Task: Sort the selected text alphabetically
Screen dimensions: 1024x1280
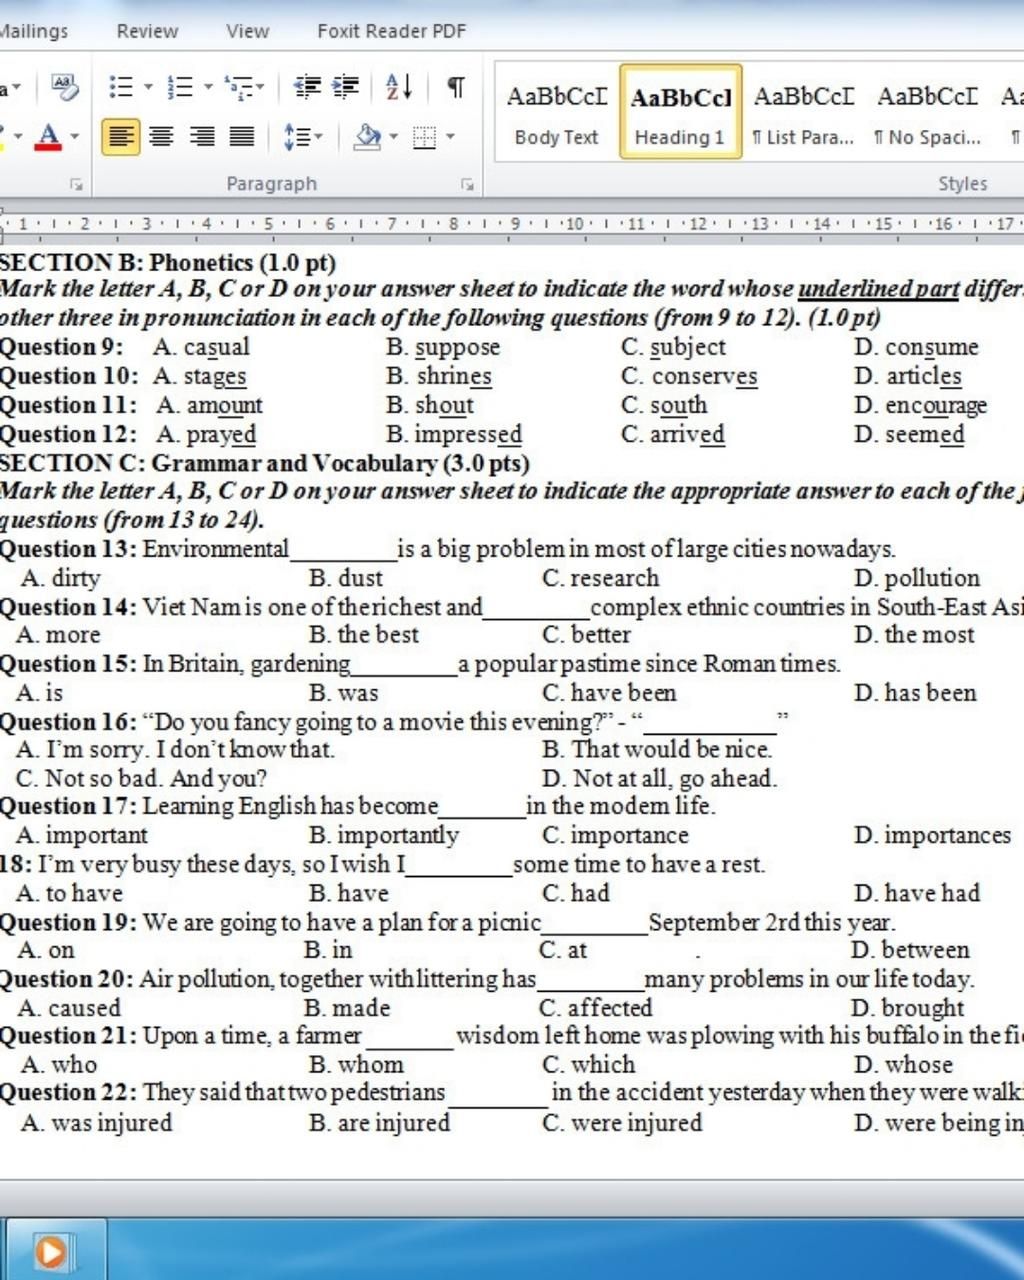Action: click(x=399, y=88)
